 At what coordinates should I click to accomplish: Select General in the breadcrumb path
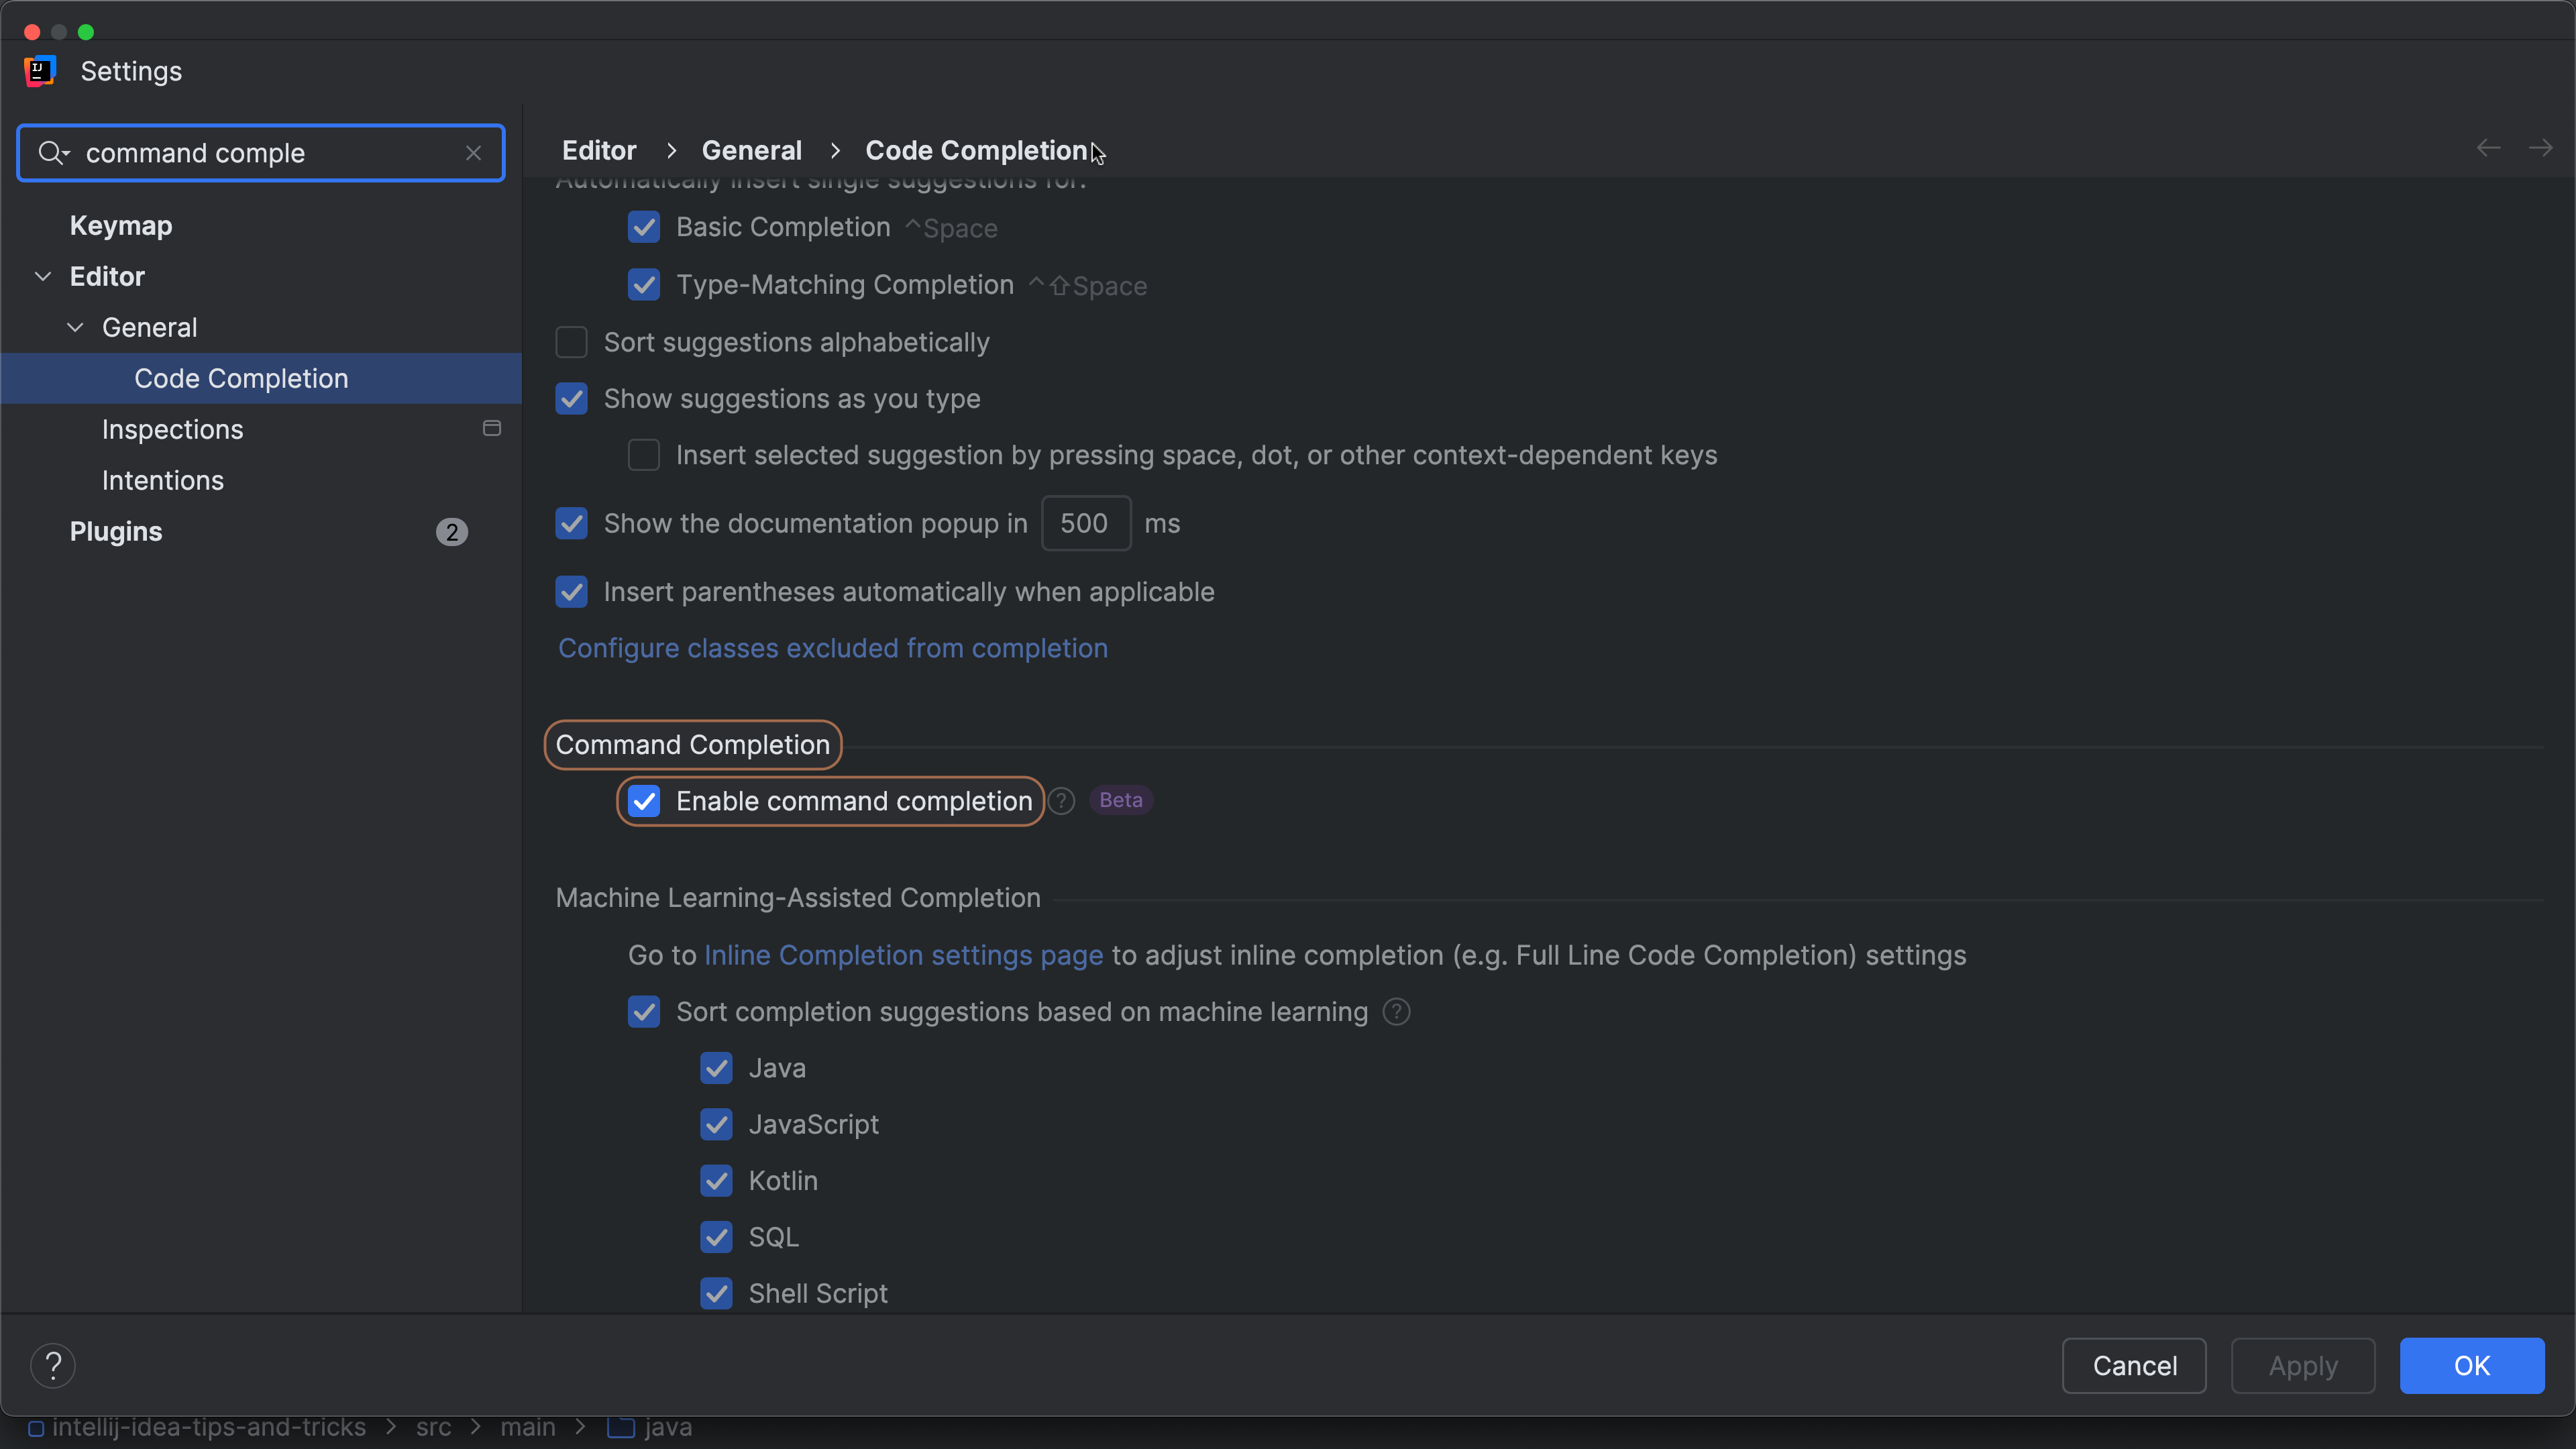tap(752, 149)
